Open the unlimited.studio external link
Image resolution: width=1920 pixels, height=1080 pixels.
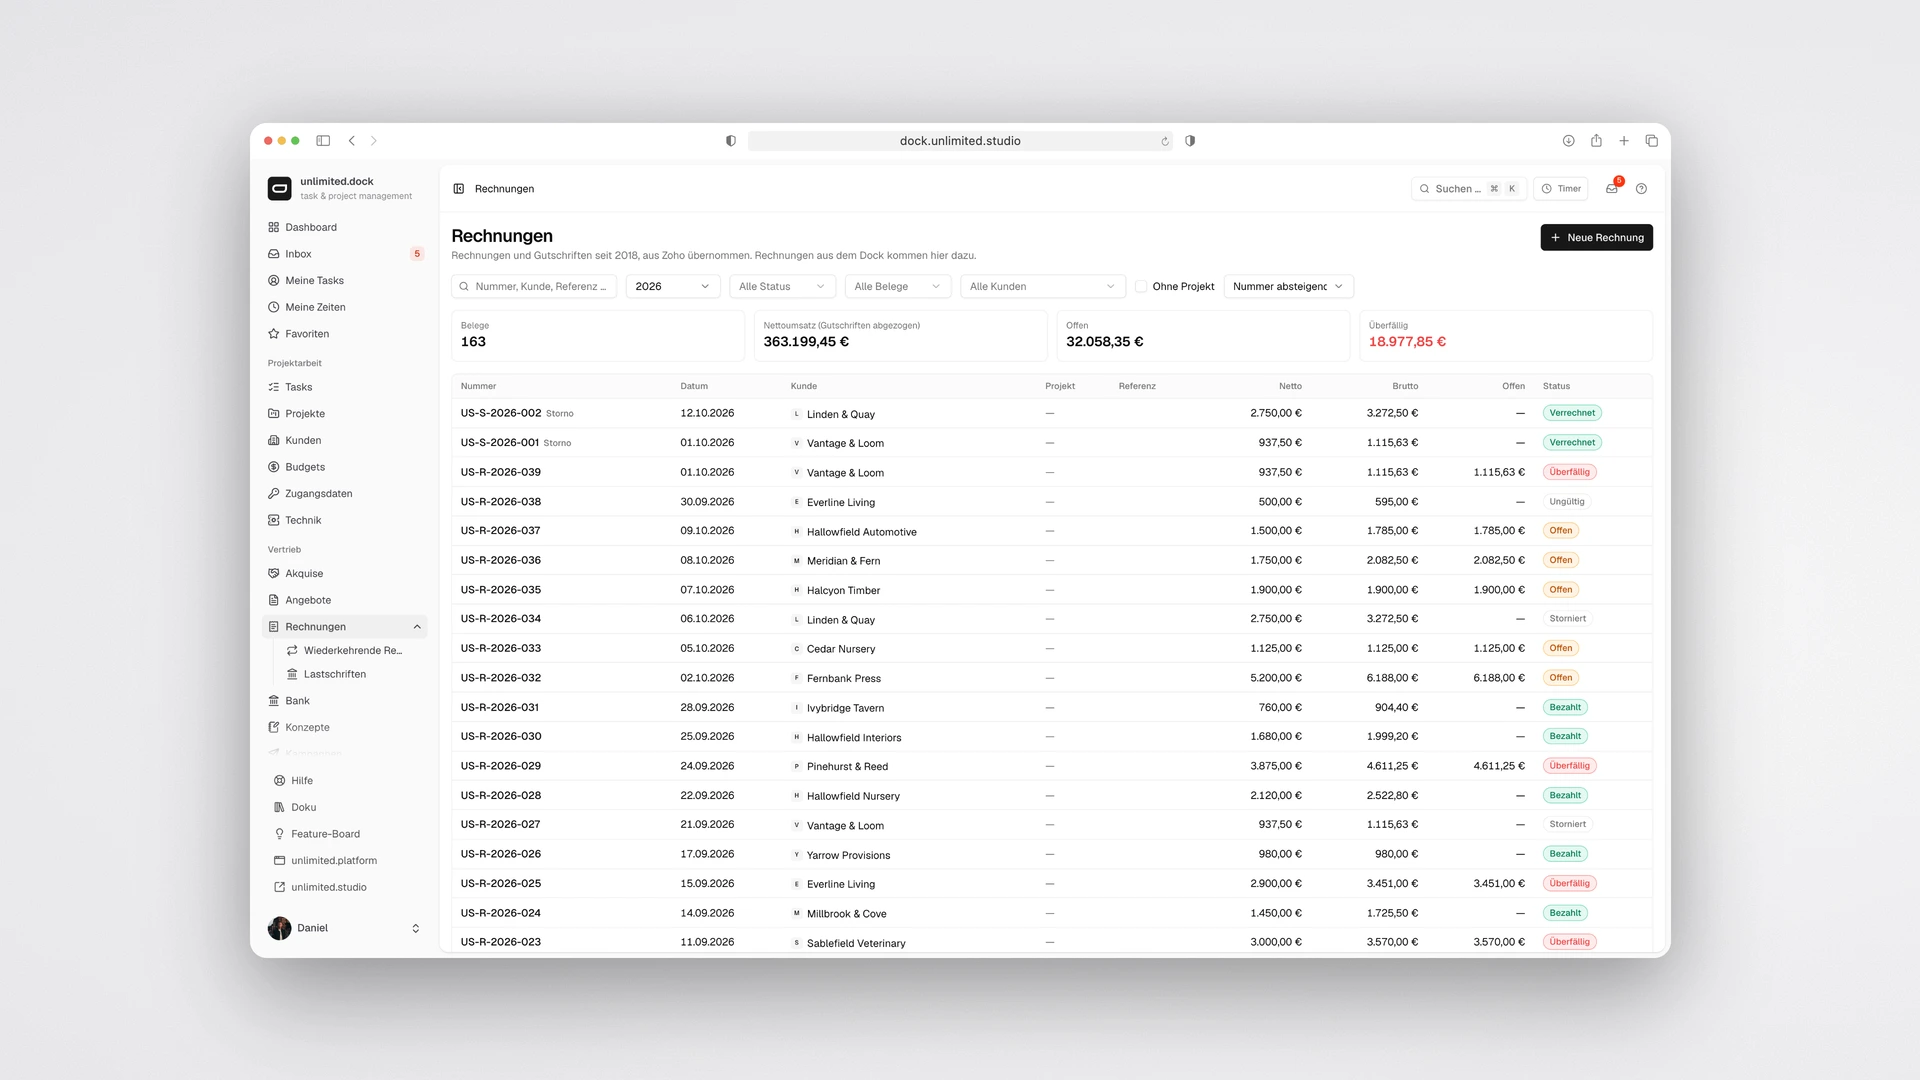345,887
